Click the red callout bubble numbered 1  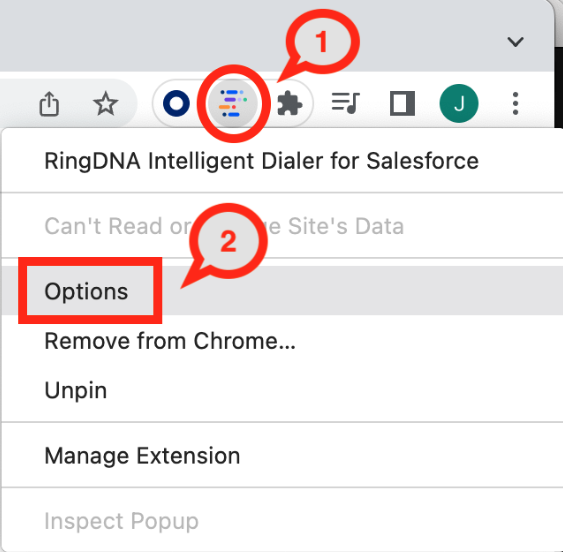coord(322,42)
